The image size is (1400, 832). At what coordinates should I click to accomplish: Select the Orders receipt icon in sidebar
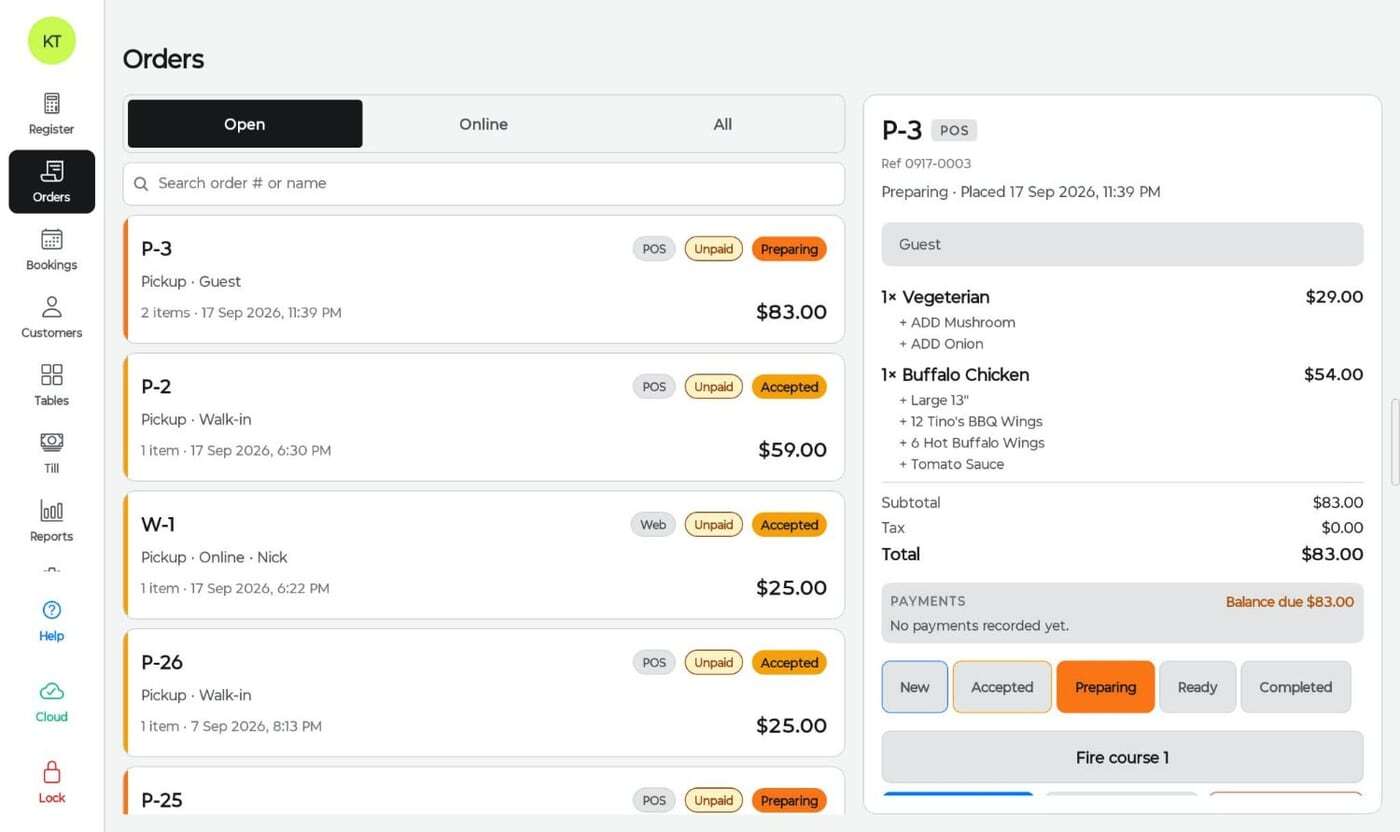point(52,171)
